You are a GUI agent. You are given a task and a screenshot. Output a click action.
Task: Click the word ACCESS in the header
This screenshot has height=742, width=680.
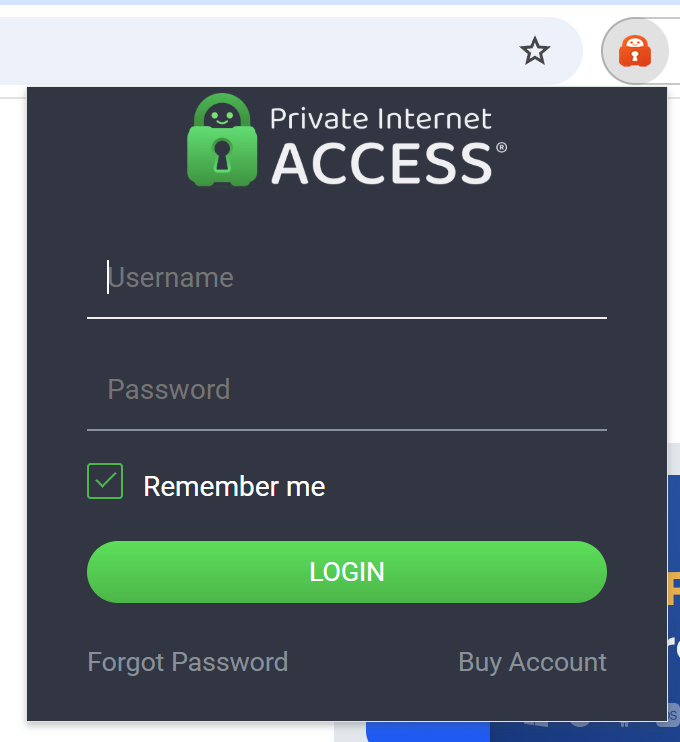[x=381, y=164]
